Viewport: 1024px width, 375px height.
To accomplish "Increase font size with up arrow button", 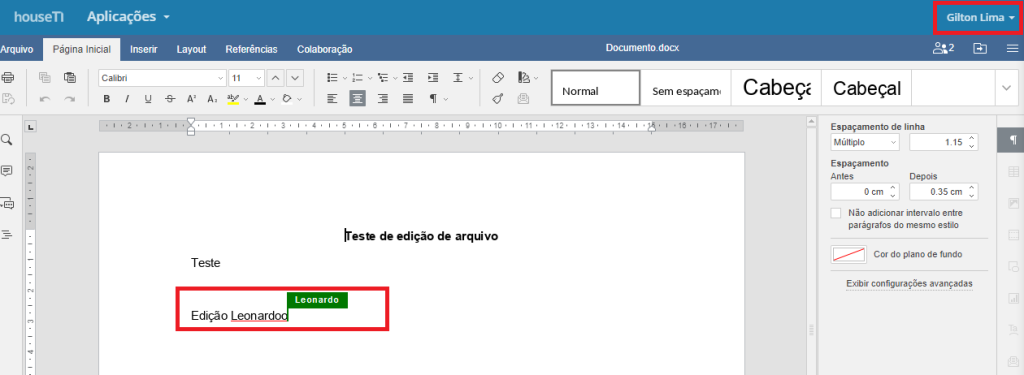I will 276,78.
